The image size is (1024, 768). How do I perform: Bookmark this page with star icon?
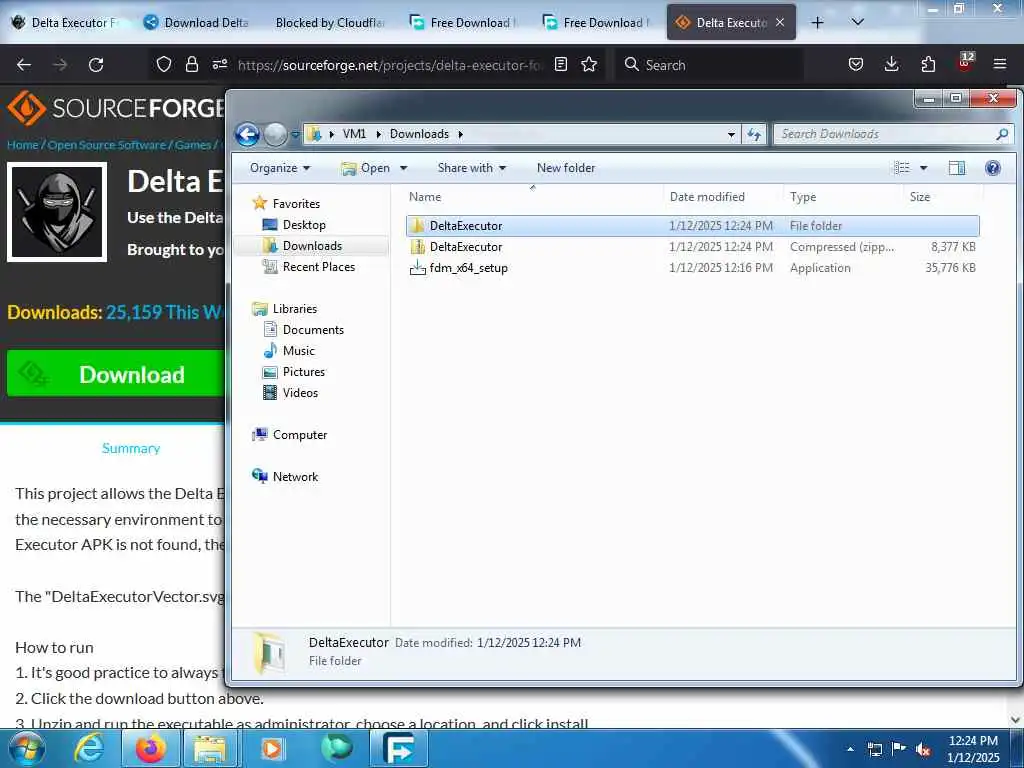[x=589, y=64]
